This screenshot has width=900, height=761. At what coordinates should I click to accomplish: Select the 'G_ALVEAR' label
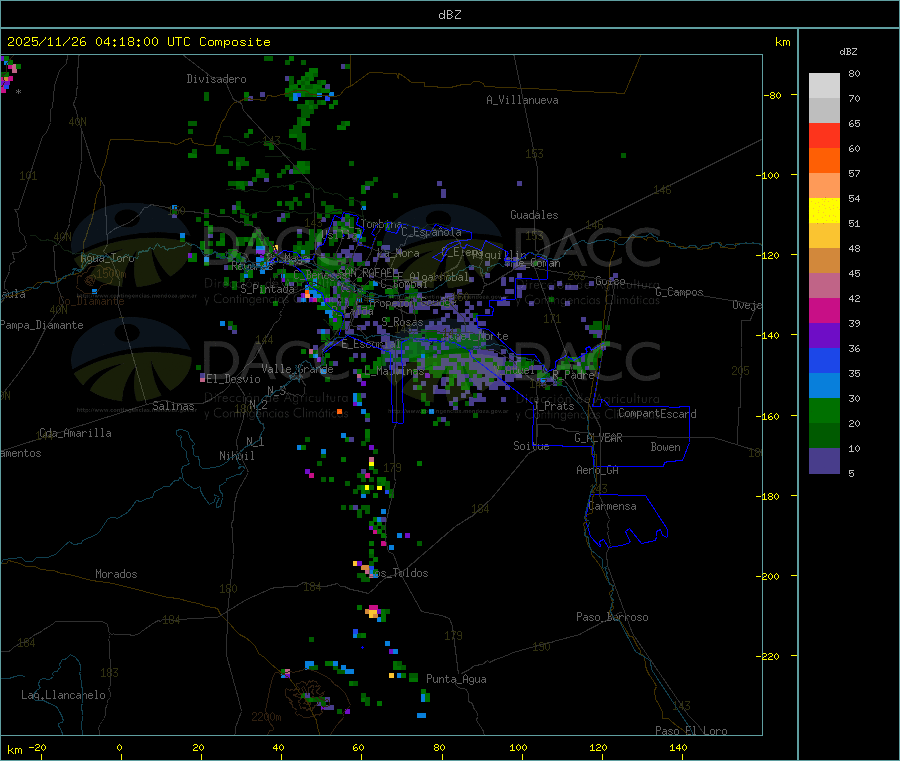(x=598, y=438)
